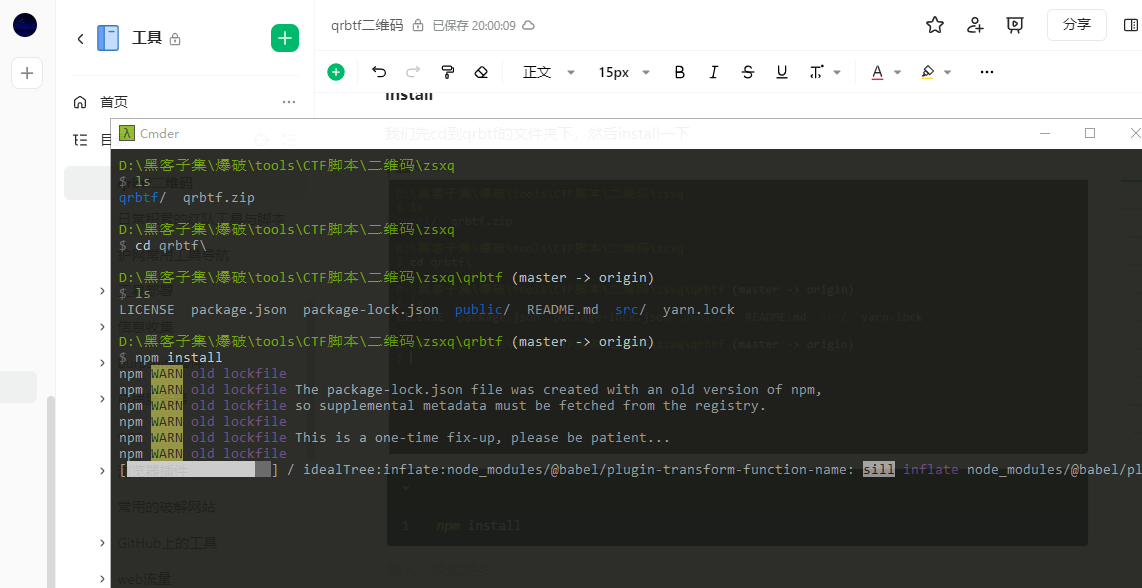Viewport: 1142px width, 588px height.
Task: Apply the red font color A
Action: tap(877, 72)
